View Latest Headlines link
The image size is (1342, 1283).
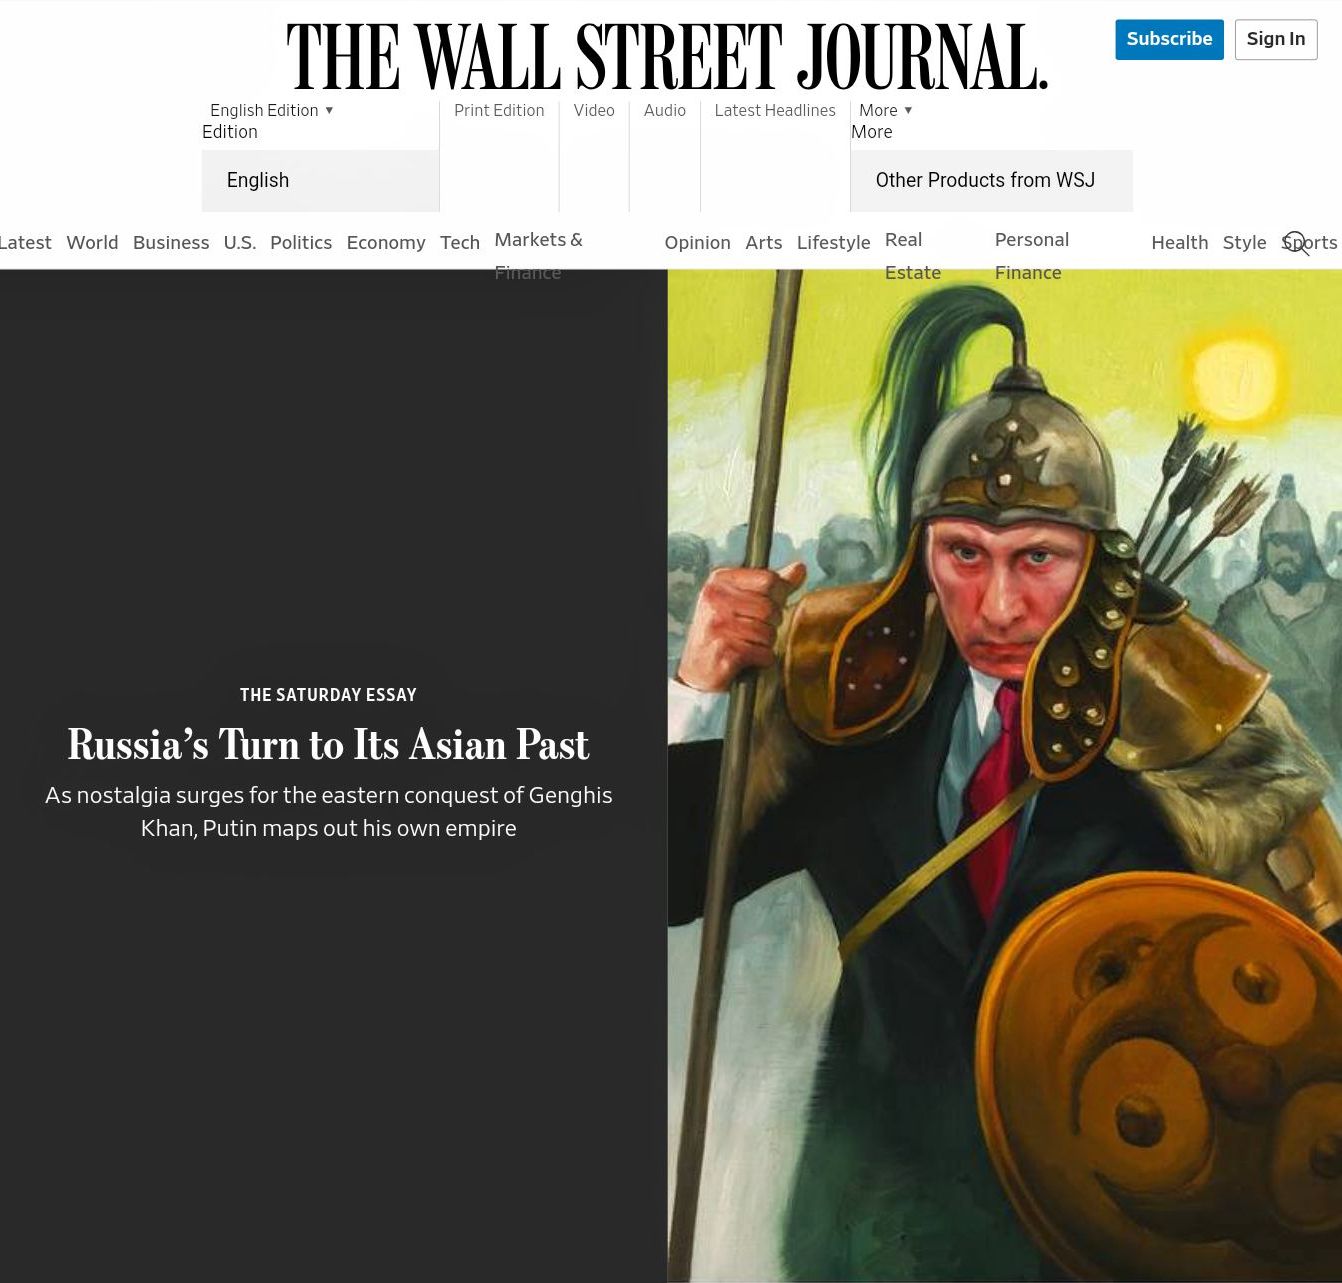[x=775, y=110]
